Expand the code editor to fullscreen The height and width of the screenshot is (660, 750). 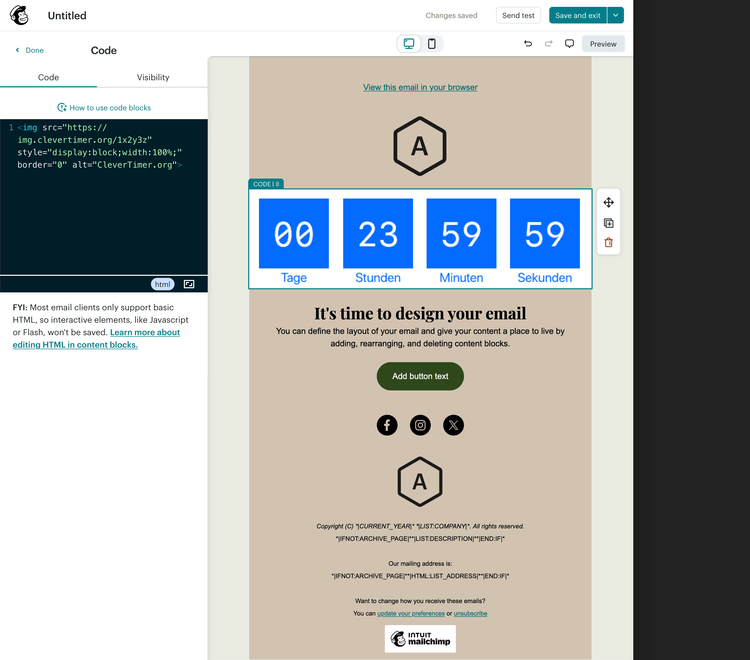point(189,284)
